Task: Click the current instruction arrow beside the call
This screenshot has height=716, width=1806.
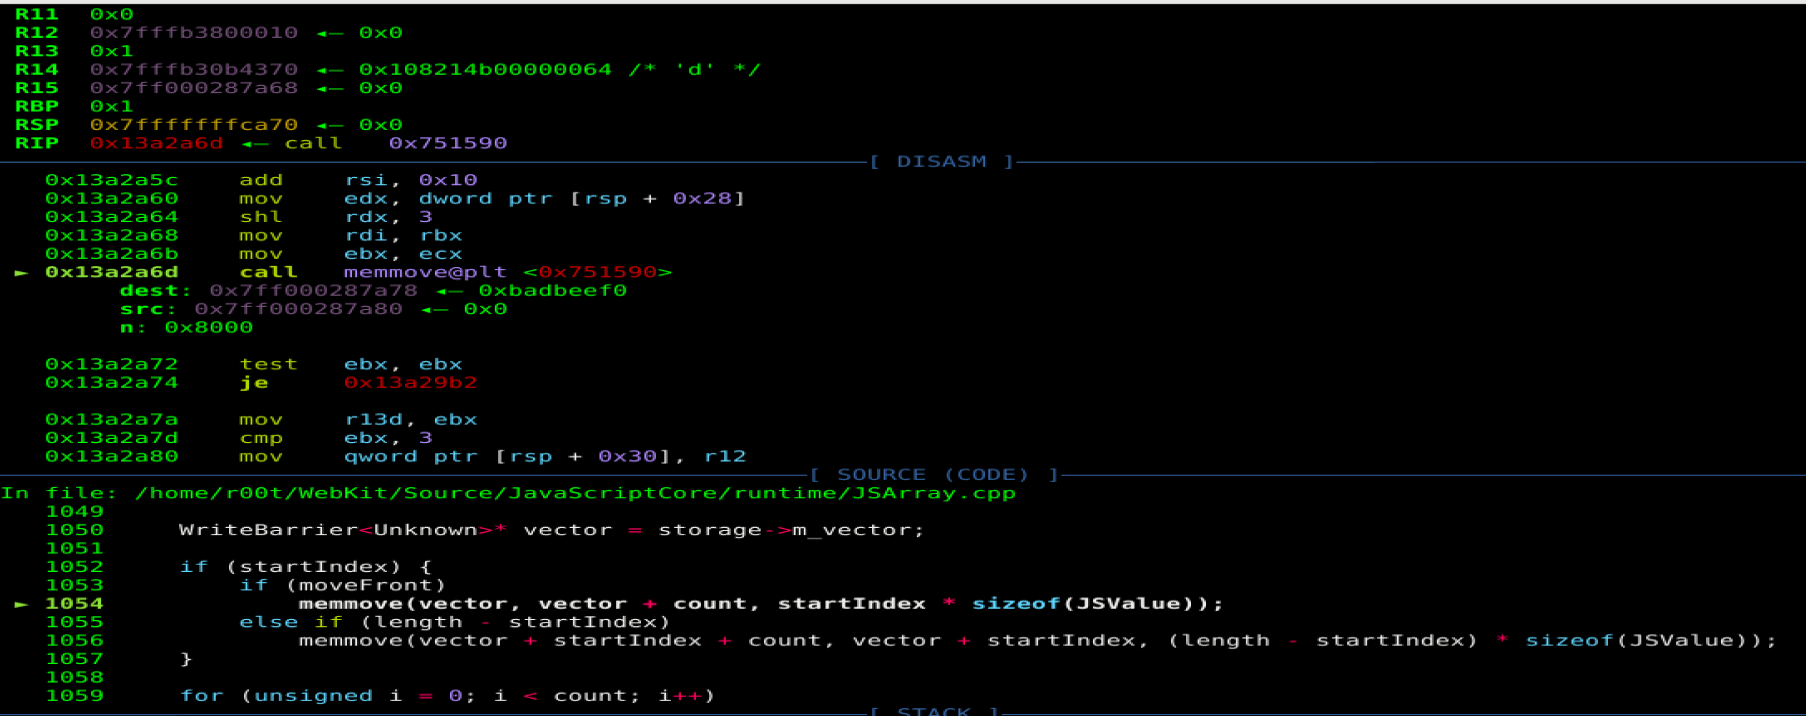Action: coord(21,272)
